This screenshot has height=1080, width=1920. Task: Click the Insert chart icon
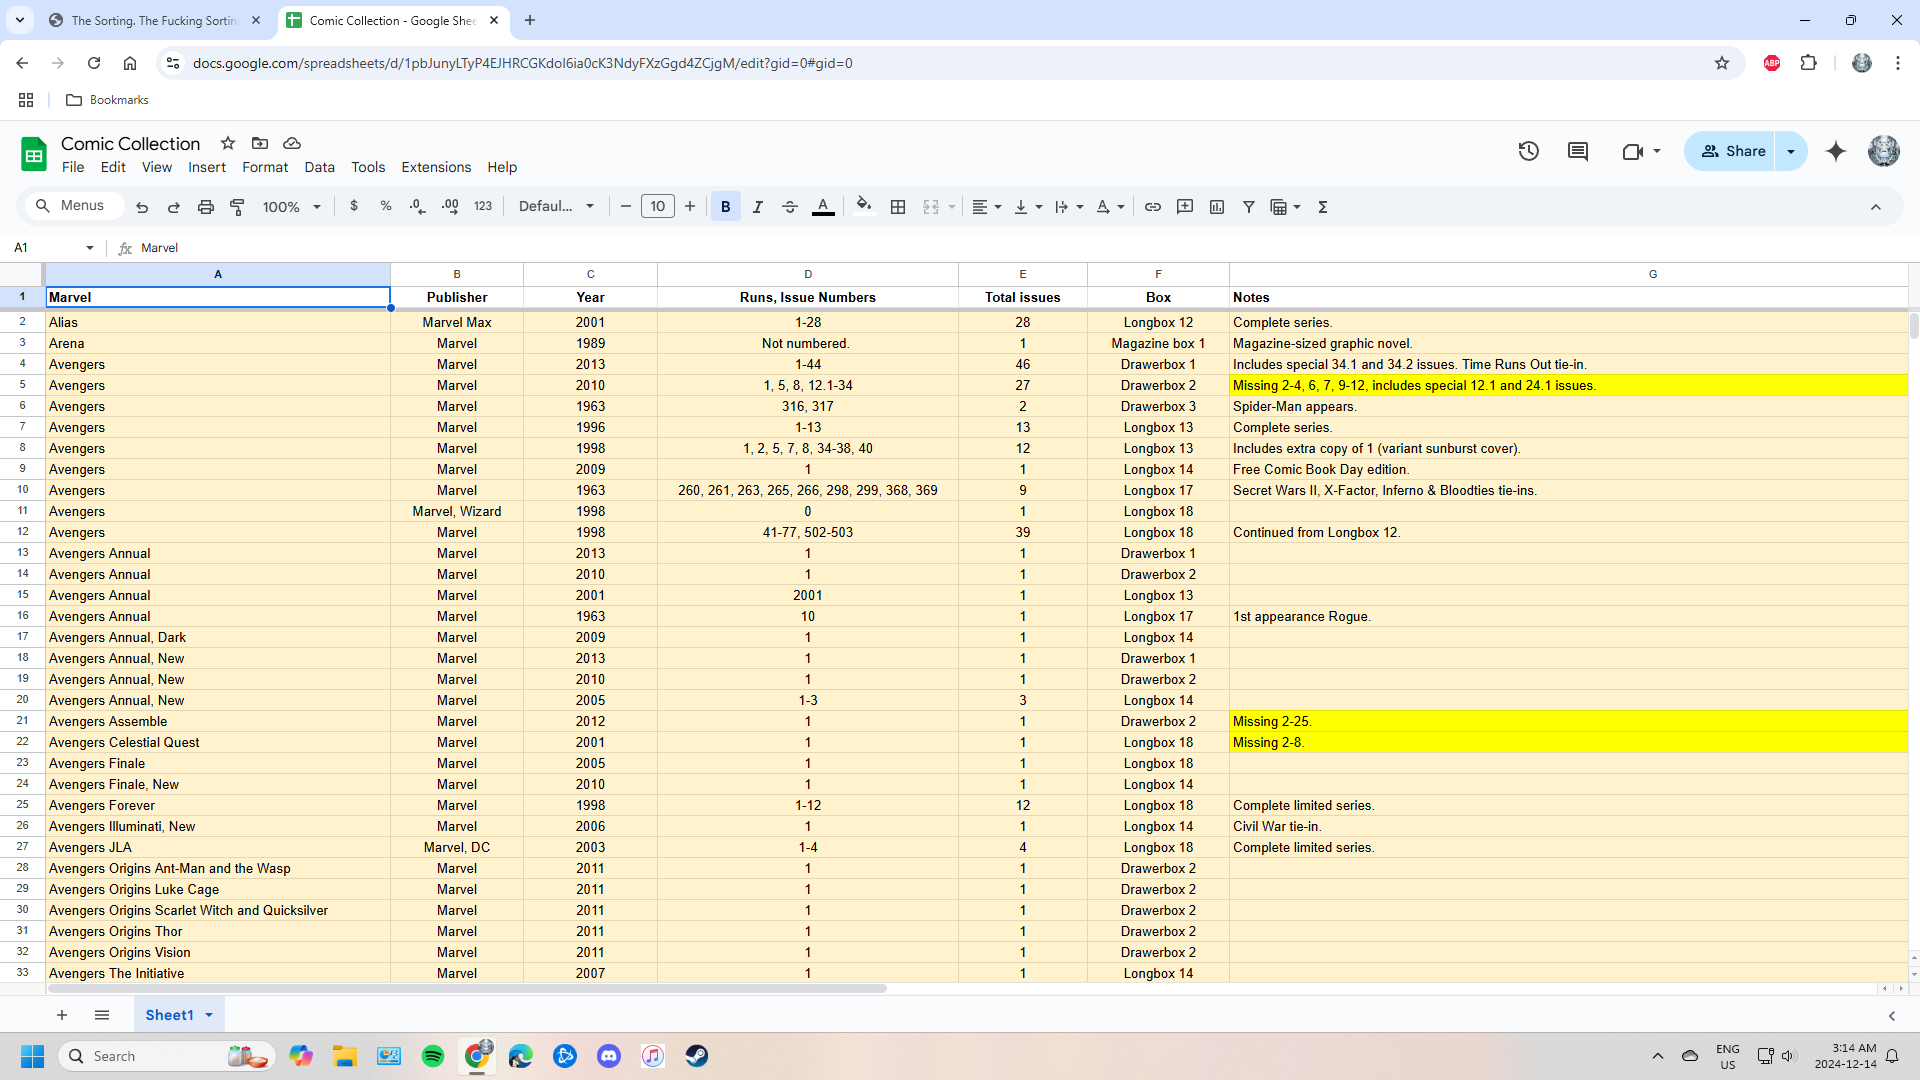[x=1217, y=207]
